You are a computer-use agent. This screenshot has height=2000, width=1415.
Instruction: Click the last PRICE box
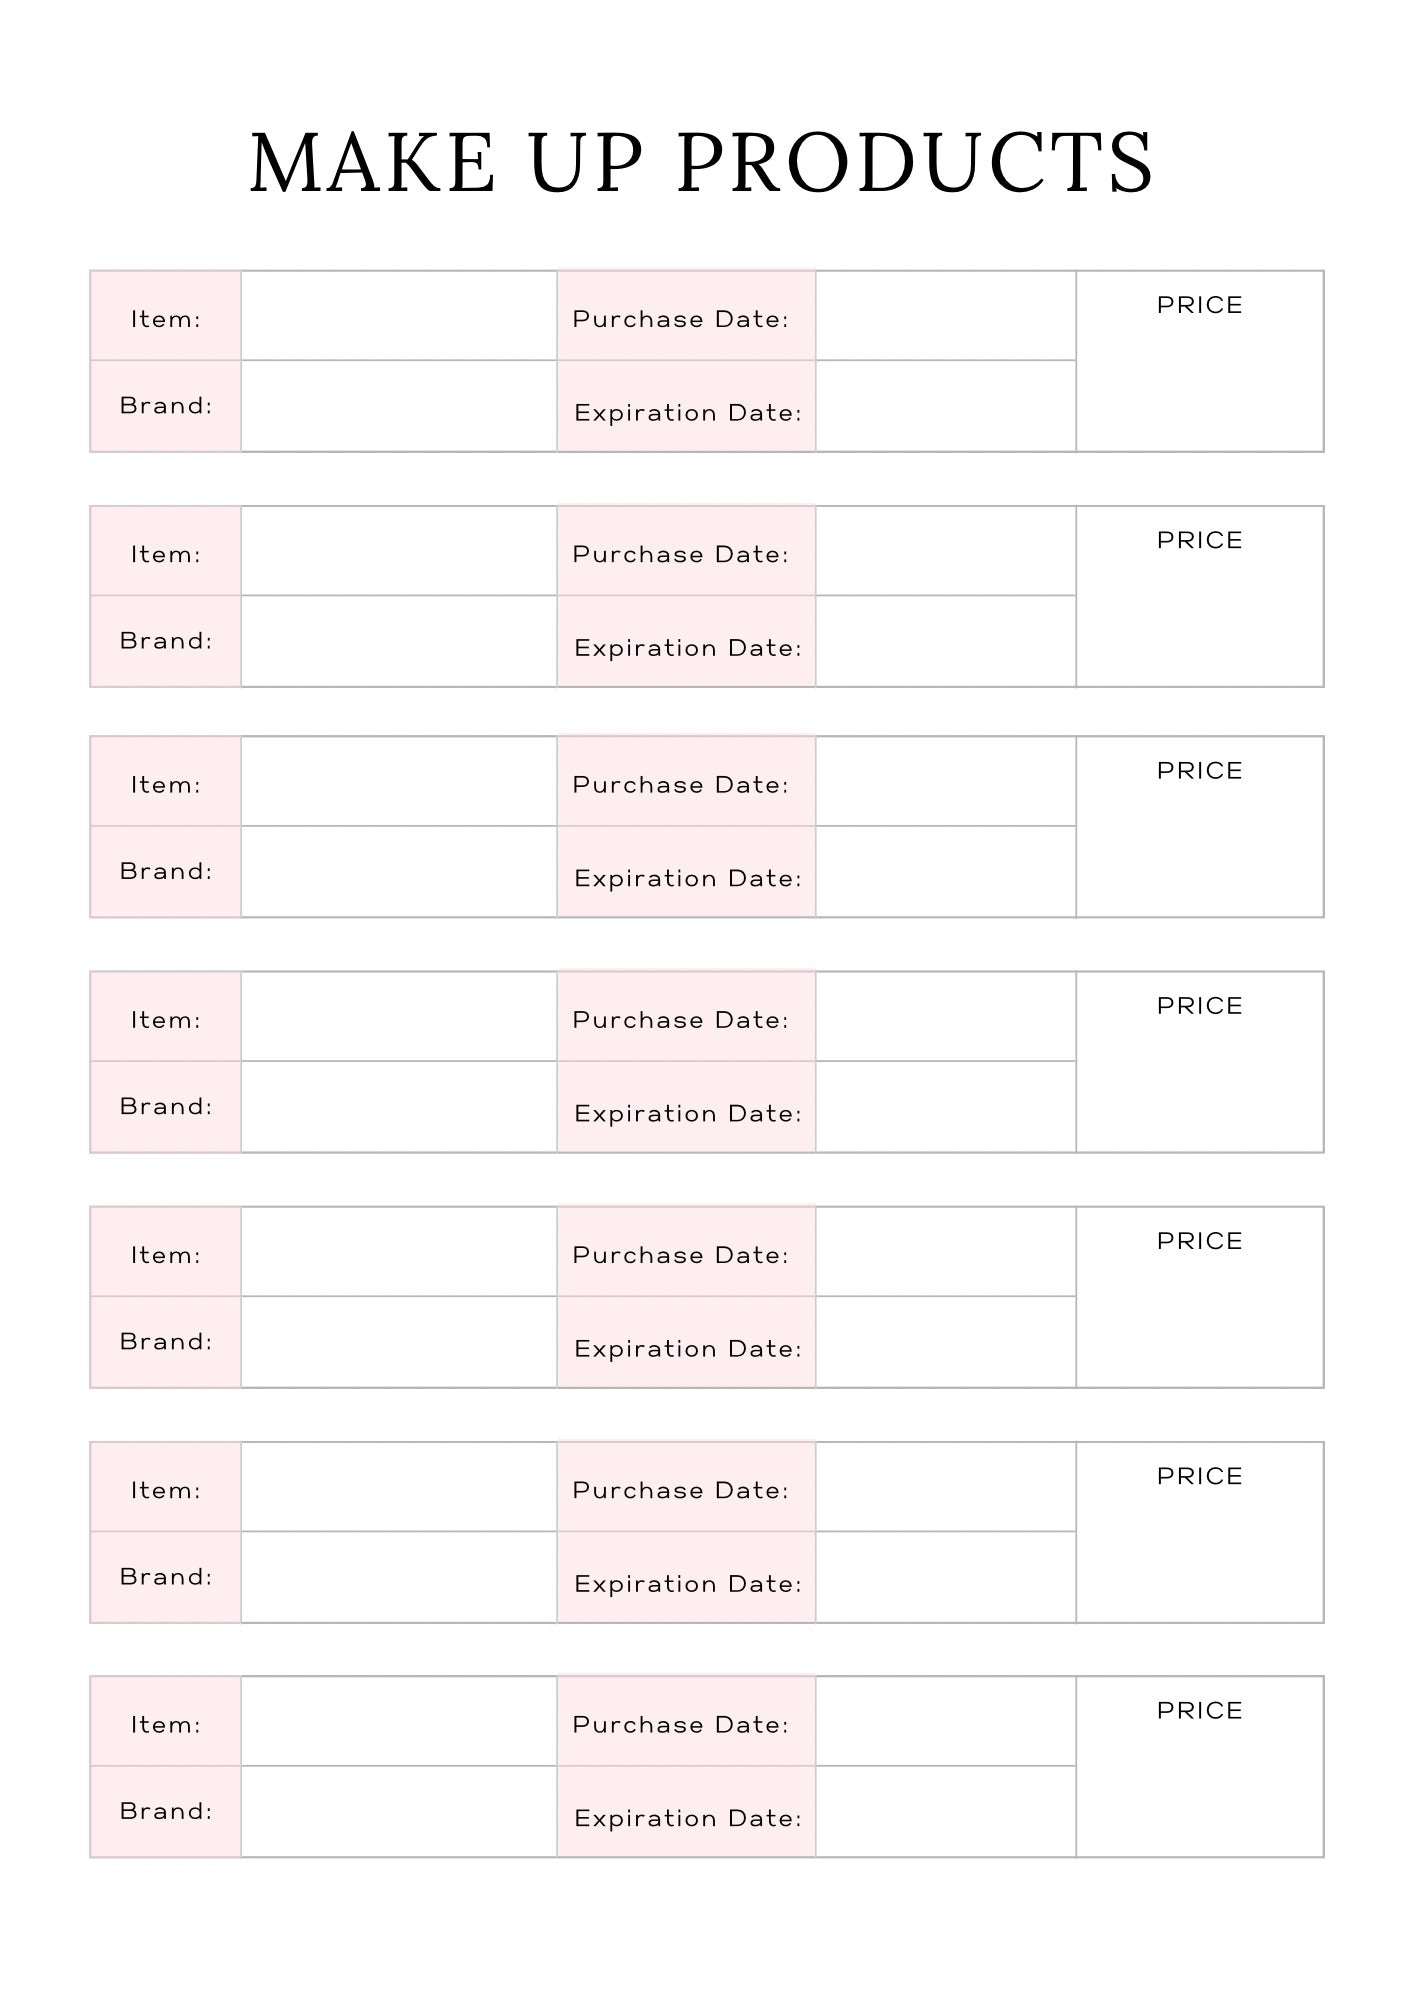click(1200, 1767)
